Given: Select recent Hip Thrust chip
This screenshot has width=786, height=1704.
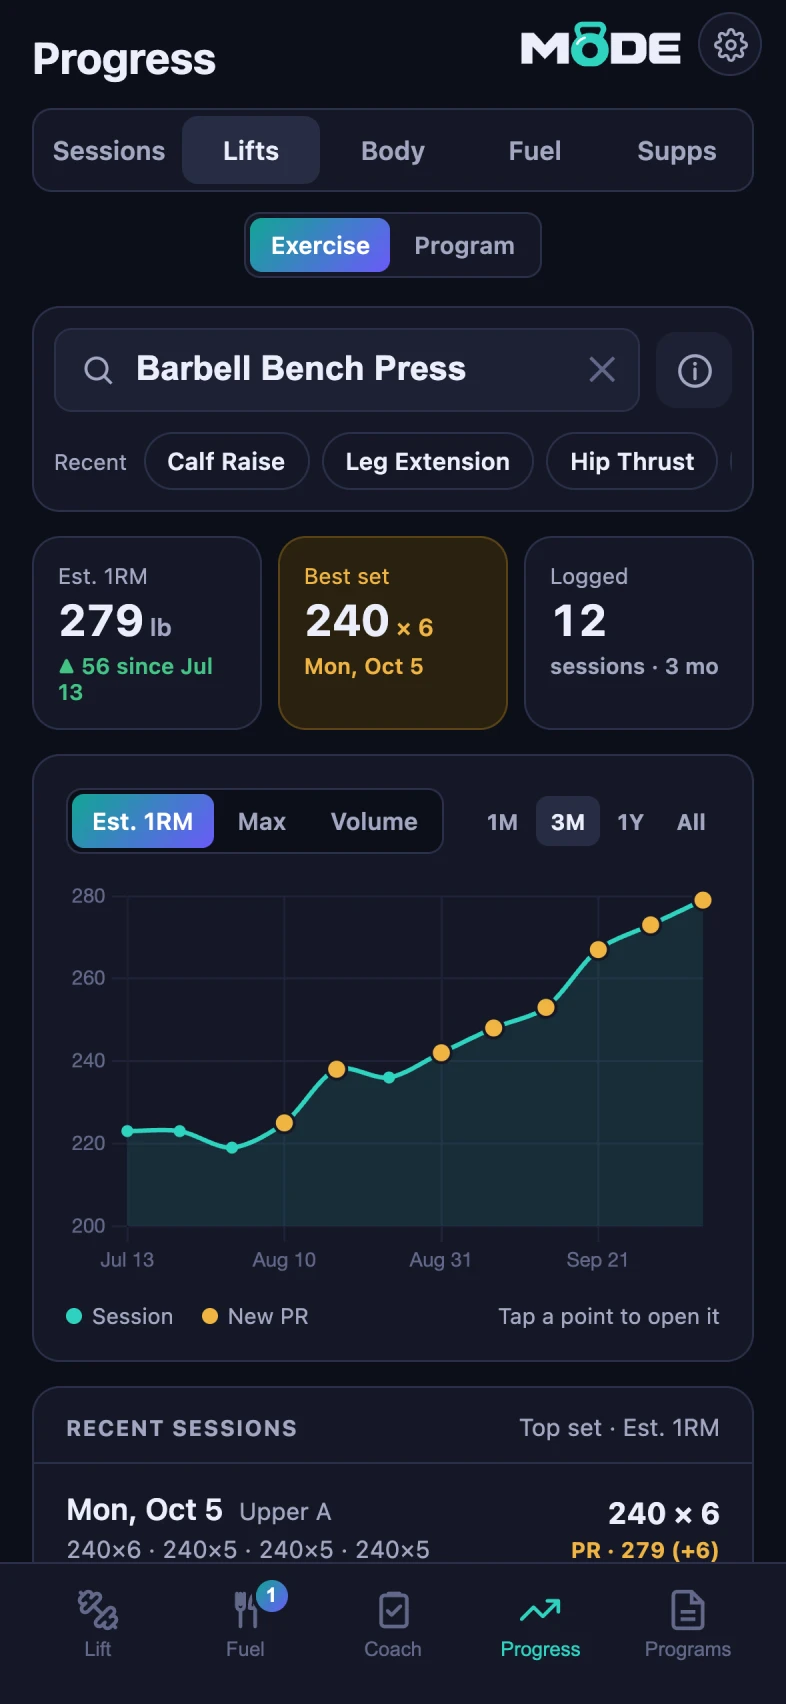Looking at the screenshot, I should point(632,461).
